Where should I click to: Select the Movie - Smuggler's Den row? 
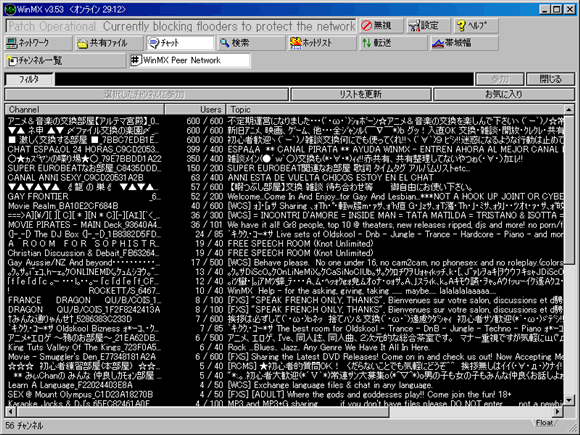coord(284,357)
